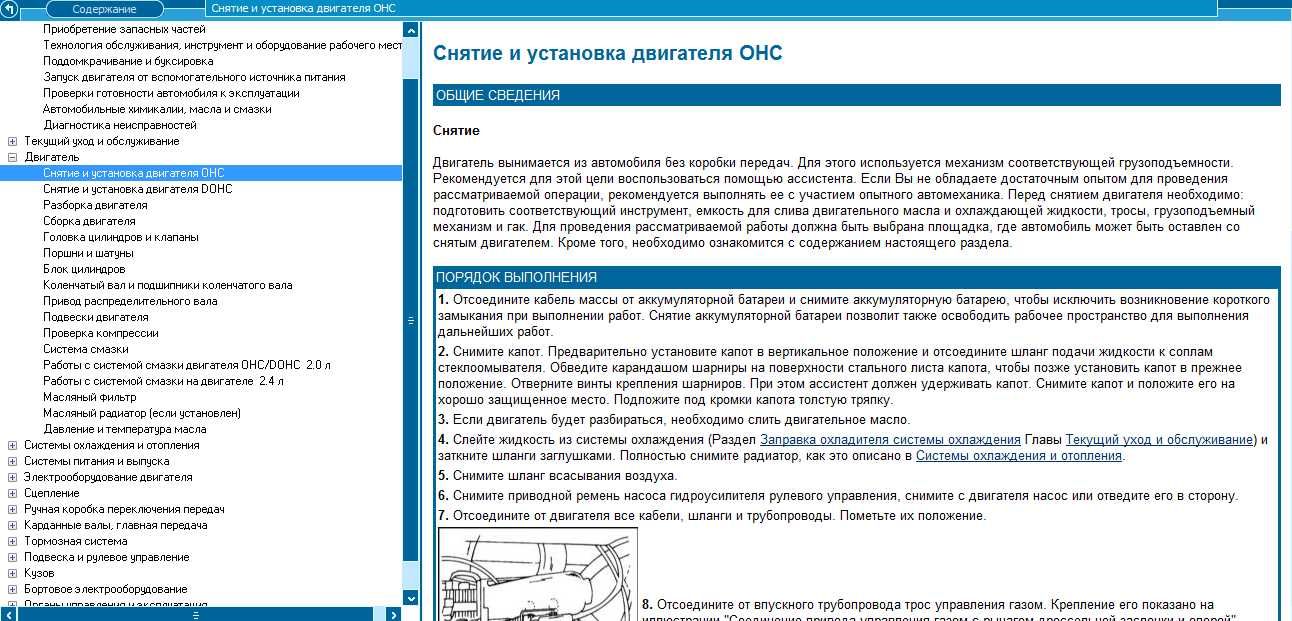1292x621 pixels.
Task: Click horizontal scrollbar left arrow in tree
Action: point(8,614)
